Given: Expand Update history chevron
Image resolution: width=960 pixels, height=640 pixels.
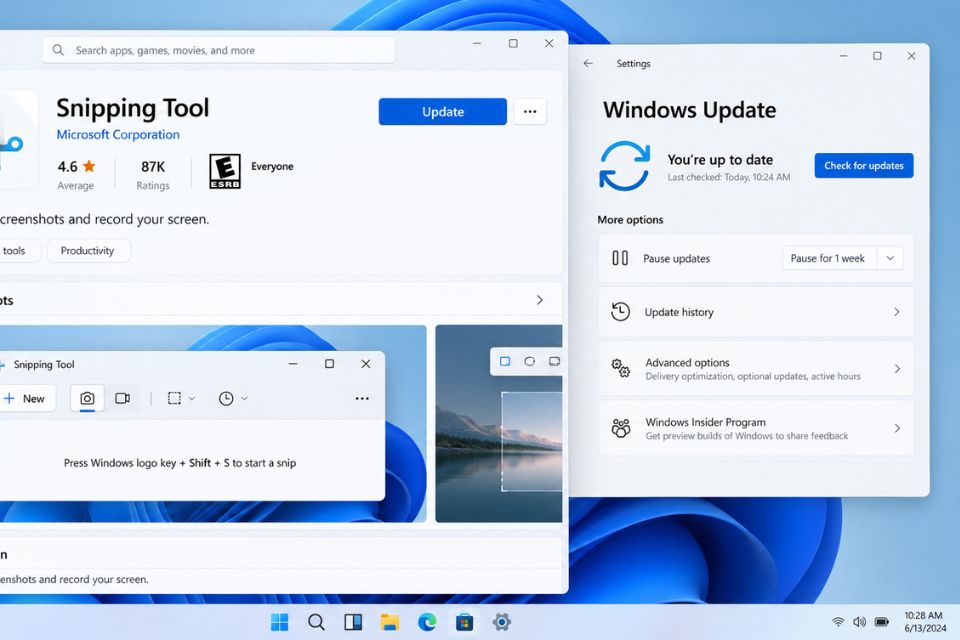Looking at the screenshot, I should coord(896,312).
